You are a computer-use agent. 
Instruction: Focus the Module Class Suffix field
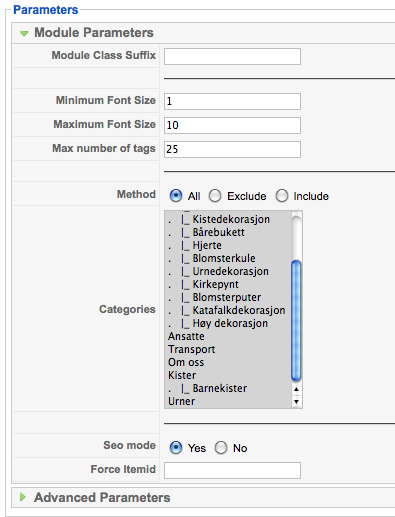[232, 56]
